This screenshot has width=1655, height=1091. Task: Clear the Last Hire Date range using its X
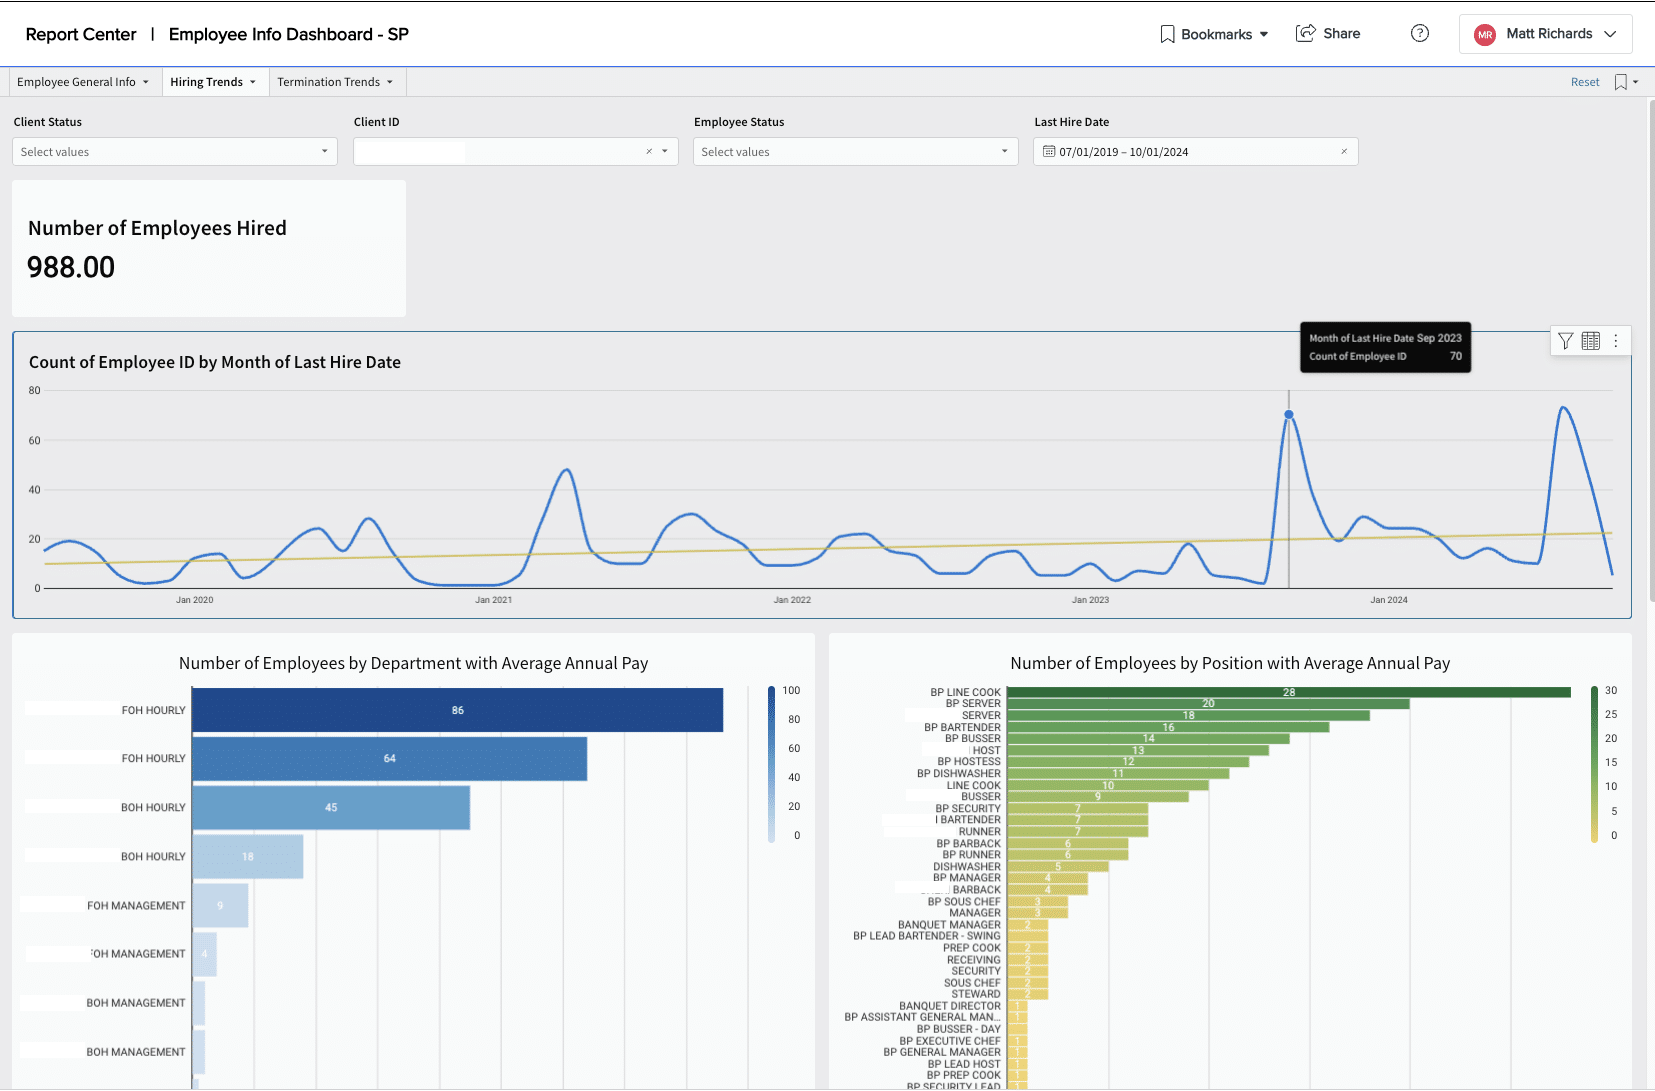[x=1344, y=151]
